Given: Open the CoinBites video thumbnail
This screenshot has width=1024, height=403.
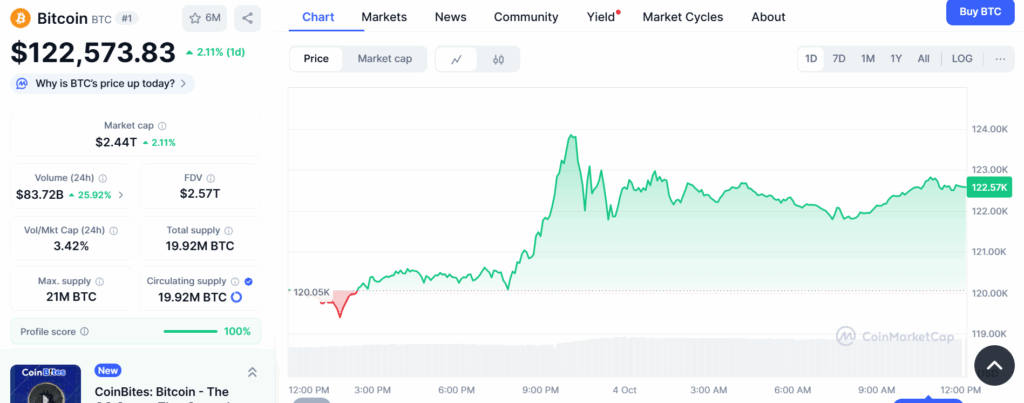Looking at the screenshot, I should [x=45, y=385].
